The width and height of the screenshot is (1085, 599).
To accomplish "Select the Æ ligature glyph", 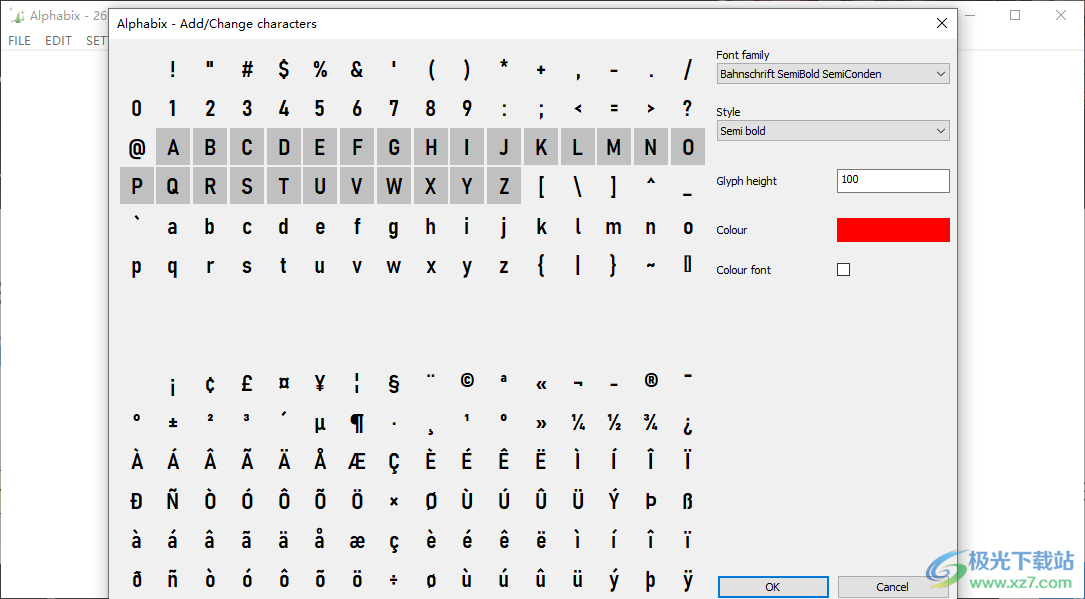I will point(357,460).
